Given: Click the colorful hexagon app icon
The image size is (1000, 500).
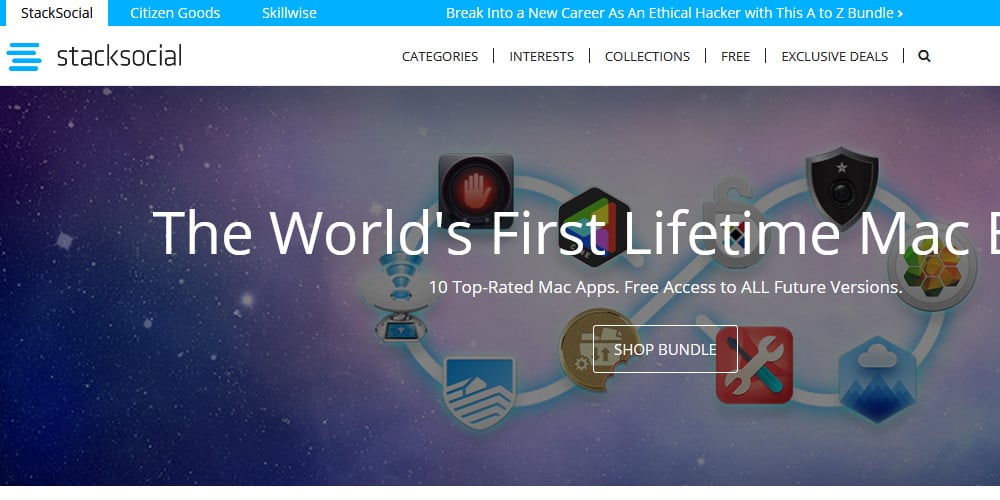Looking at the screenshot, I should click(594, 226).
